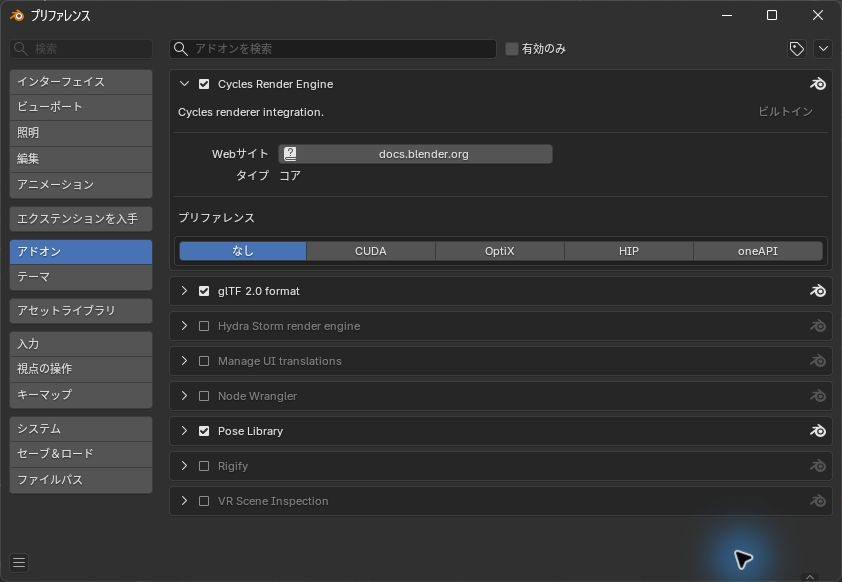842x582 pixels.
Task: Click the Cycles renderer integration. description text
Action: pyautogui.click(x=251, y=112)
